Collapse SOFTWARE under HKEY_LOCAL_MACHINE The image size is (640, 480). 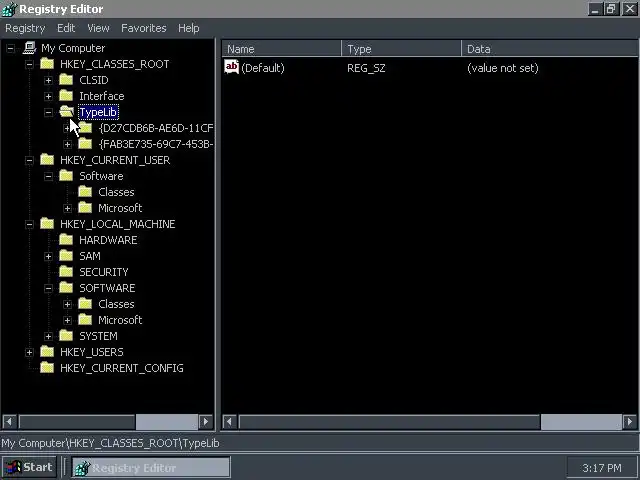pyautogui.click(x=48, y=288)
